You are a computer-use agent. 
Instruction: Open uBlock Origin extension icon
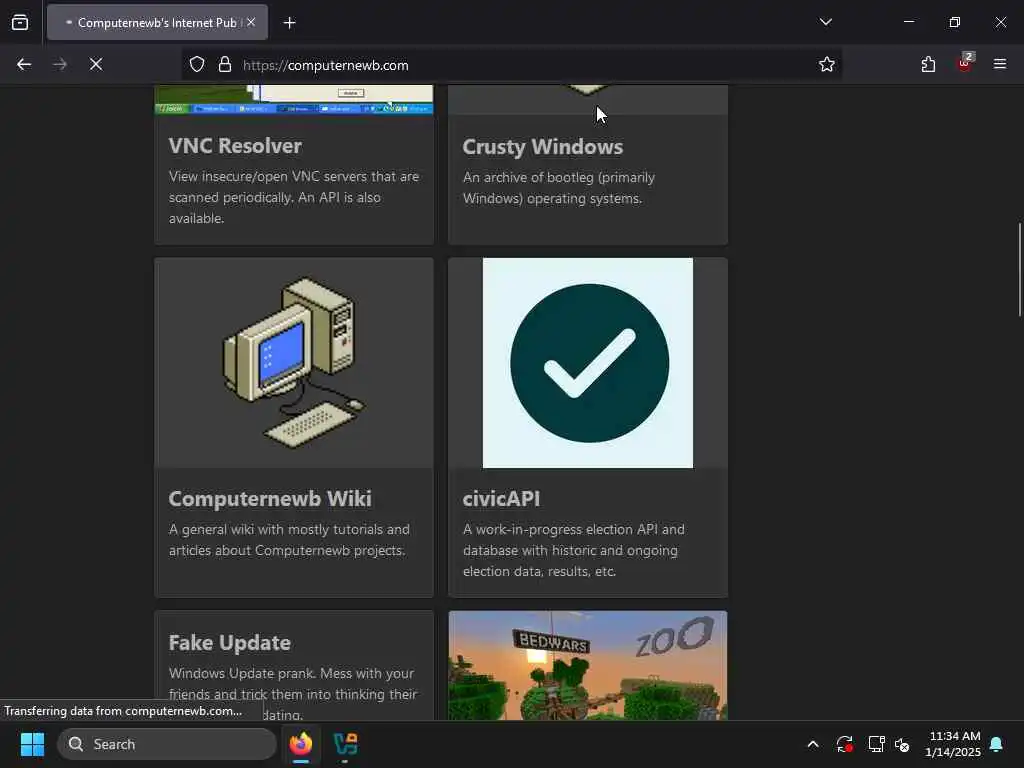coord(965,63)
